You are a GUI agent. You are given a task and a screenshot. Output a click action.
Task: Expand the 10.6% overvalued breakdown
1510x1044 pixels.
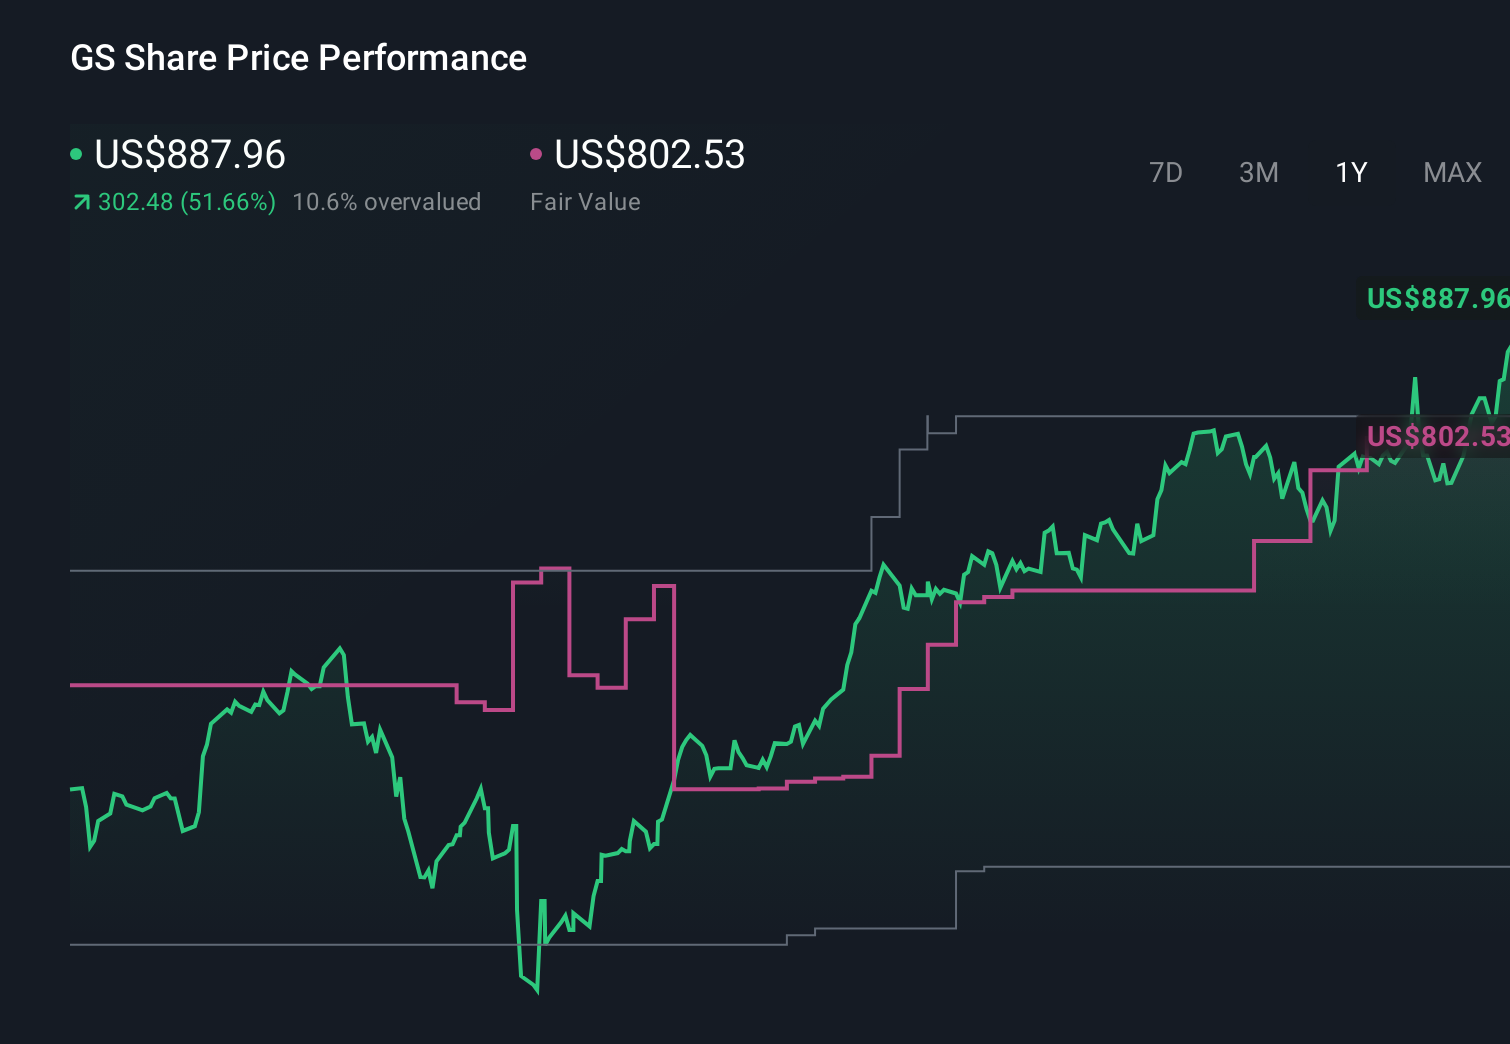387,201
